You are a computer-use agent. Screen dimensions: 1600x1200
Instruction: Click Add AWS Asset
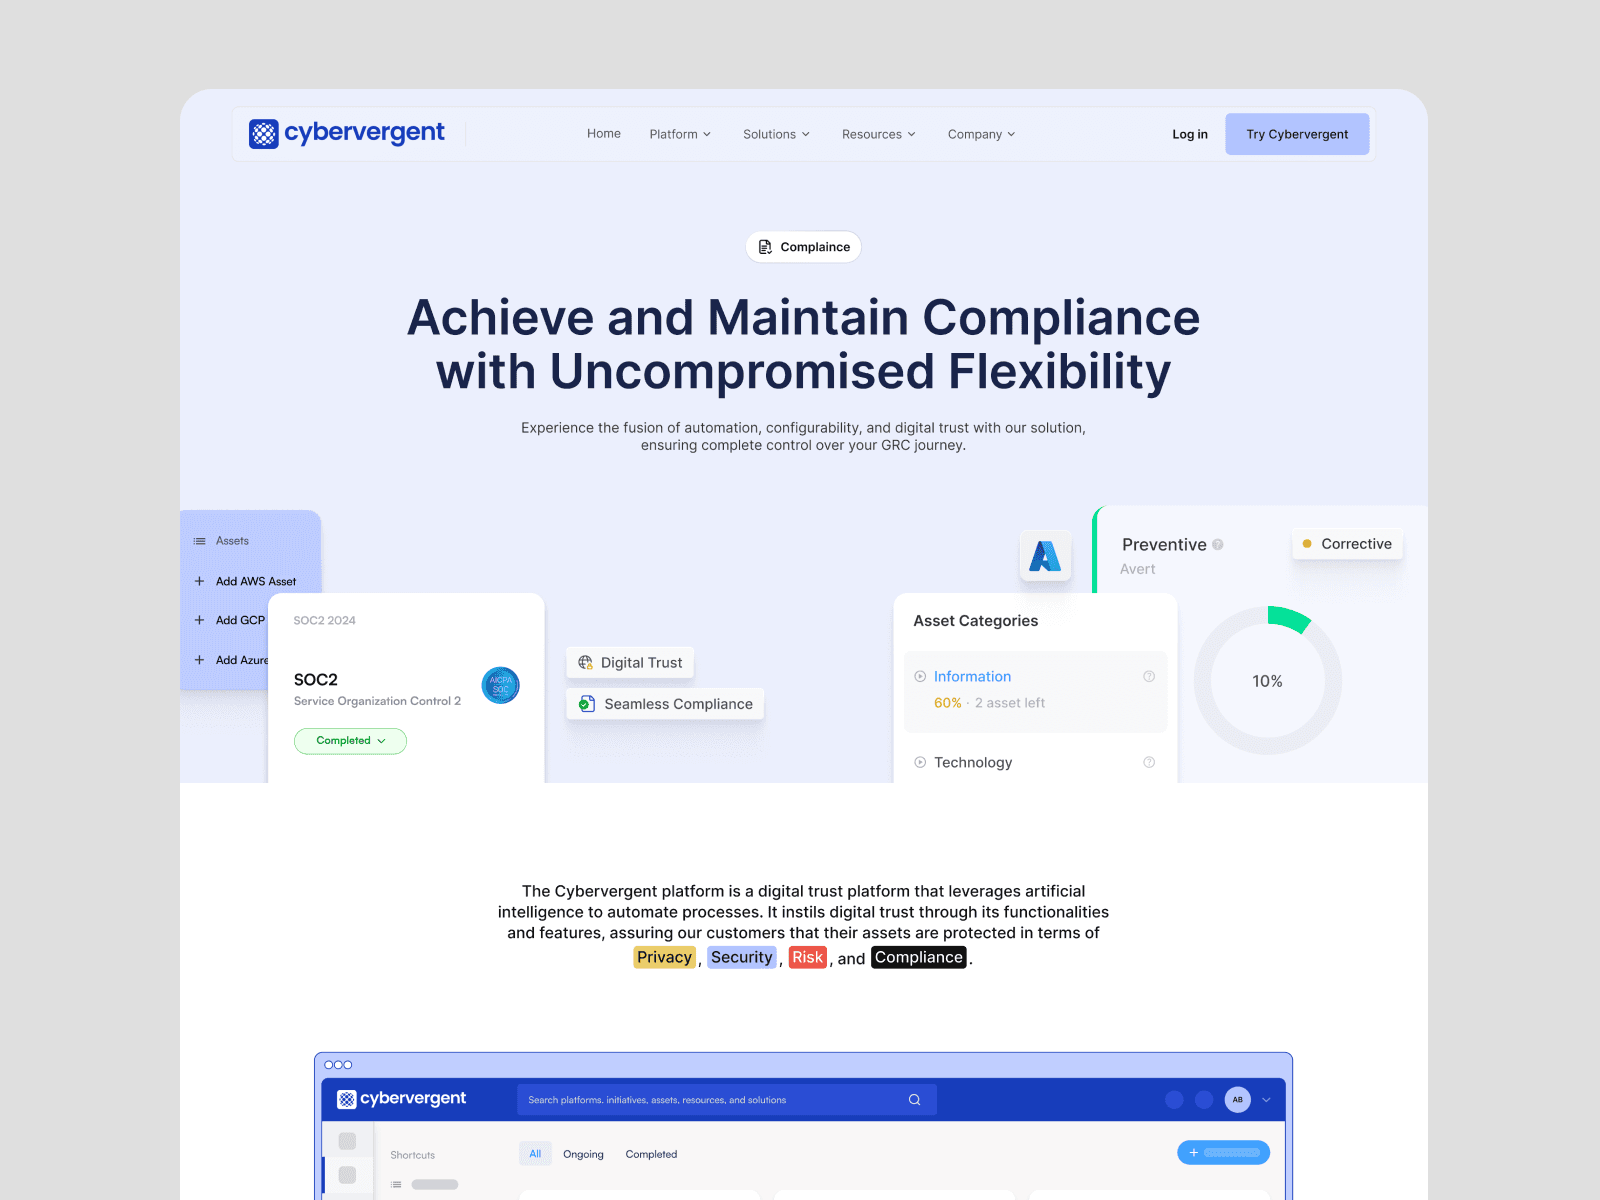point(256,581)
